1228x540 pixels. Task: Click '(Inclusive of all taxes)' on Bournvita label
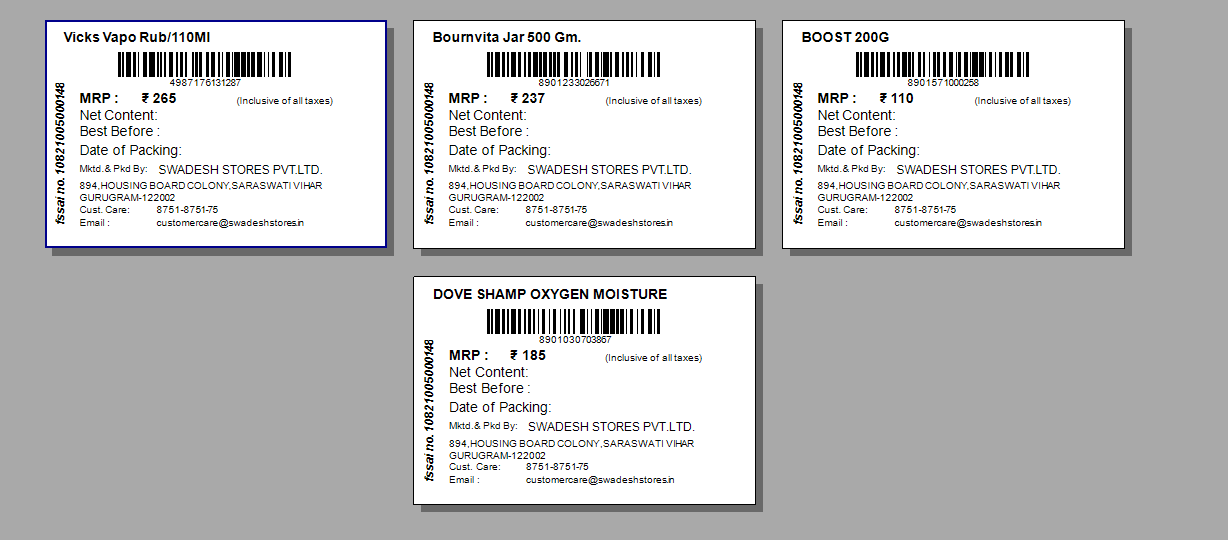(x=654, y=101)
